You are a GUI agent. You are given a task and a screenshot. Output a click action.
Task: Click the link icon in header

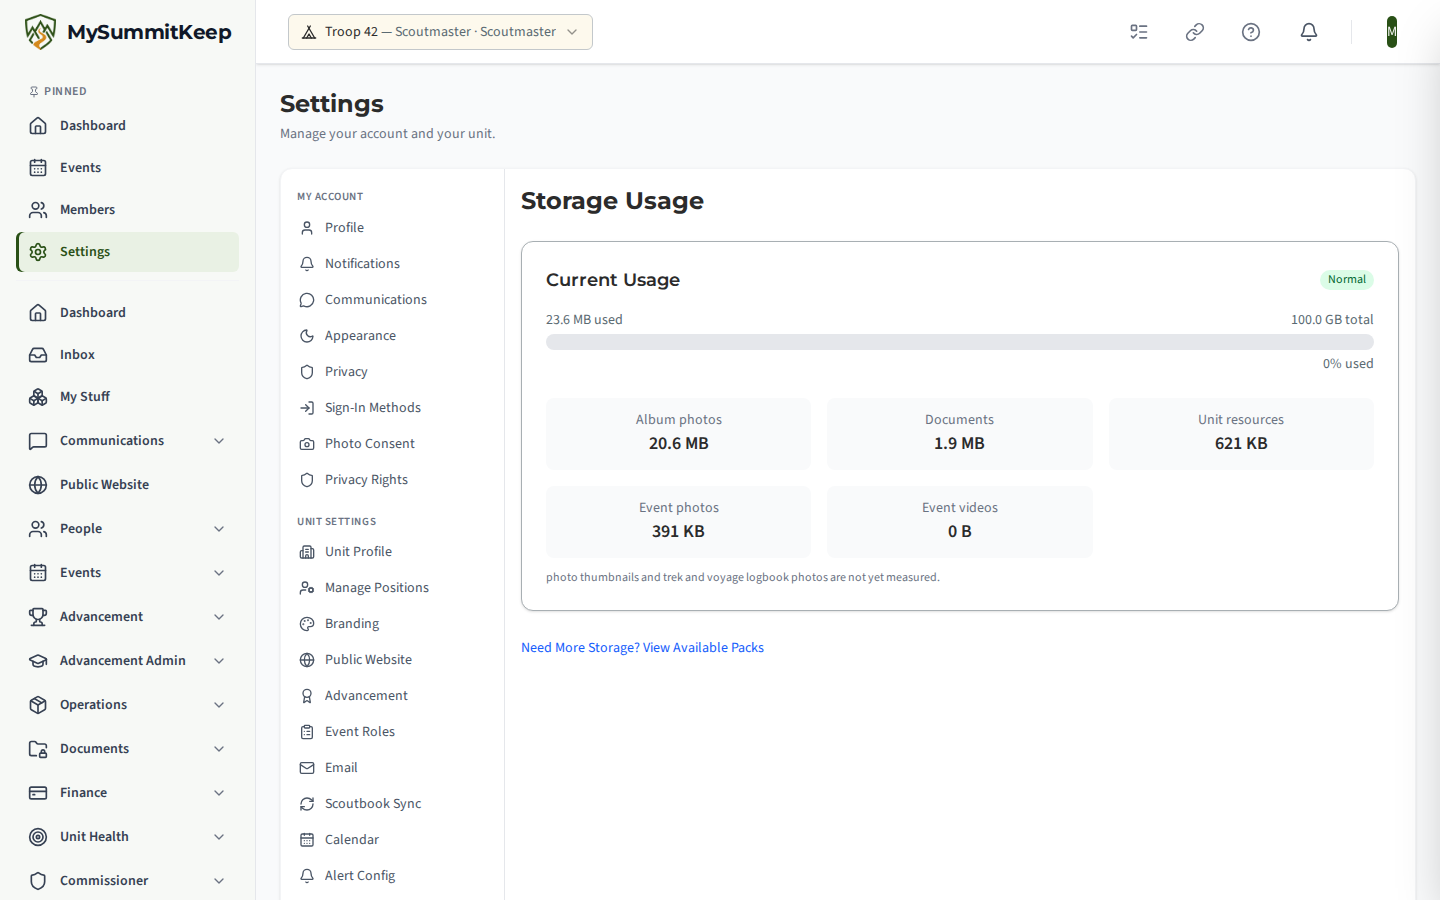click(1195, 32)
